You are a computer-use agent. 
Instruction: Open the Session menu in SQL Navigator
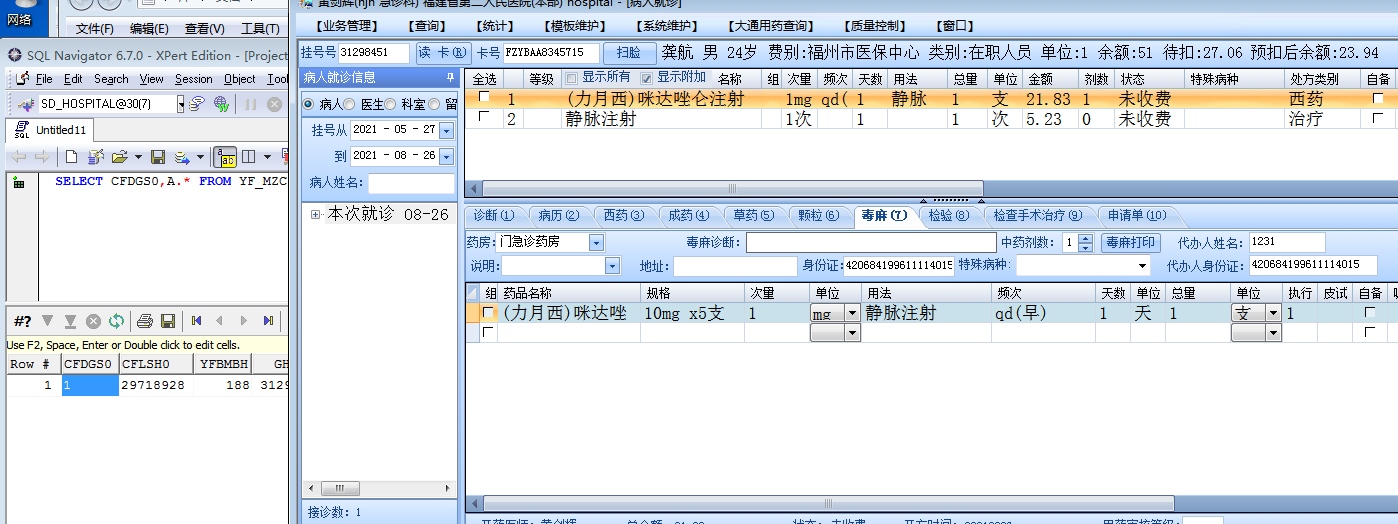click(193, 79)
